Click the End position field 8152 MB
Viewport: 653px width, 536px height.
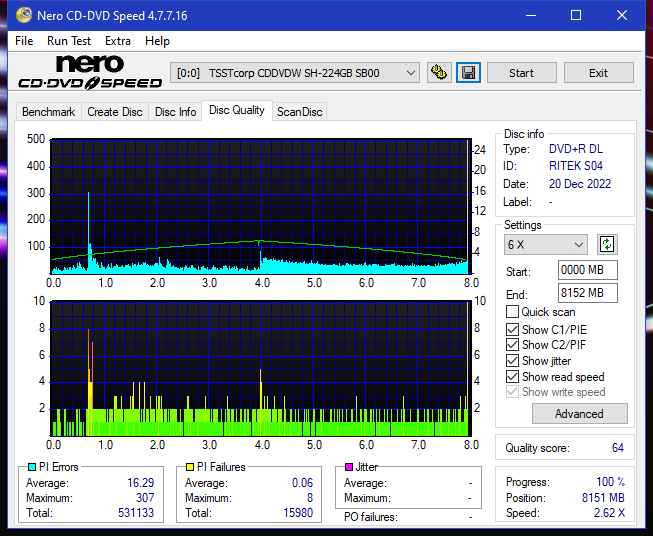click(x=588, y=293)
